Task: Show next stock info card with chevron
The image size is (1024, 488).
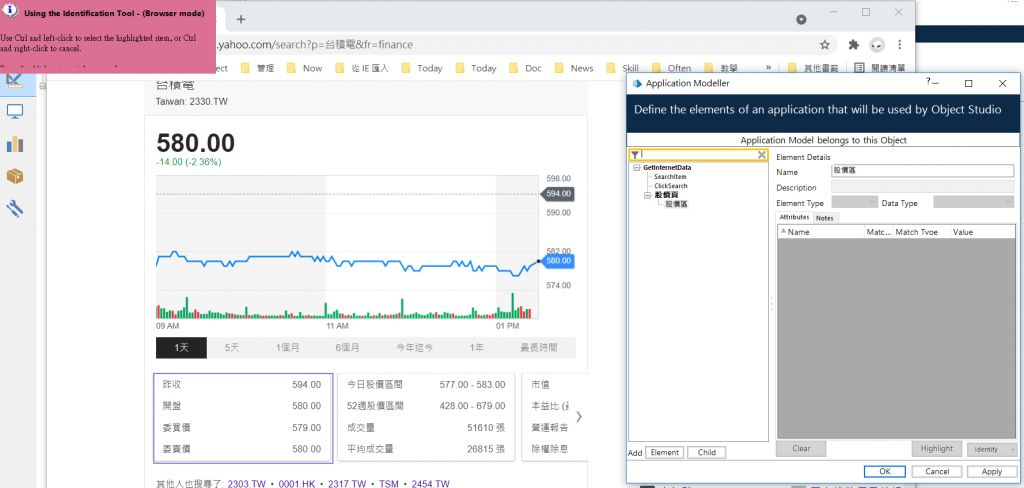Action: [579, 417]
